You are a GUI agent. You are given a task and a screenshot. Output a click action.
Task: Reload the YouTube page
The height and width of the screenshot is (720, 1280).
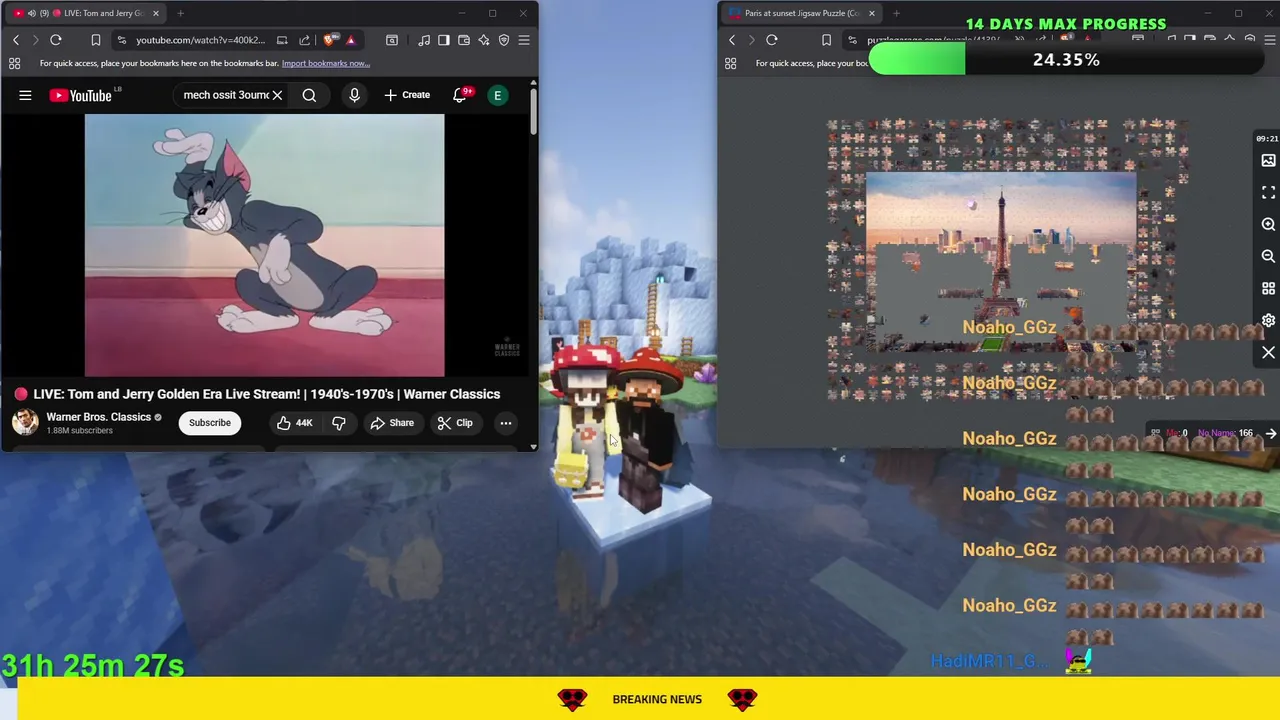click(x=56, y=40)
